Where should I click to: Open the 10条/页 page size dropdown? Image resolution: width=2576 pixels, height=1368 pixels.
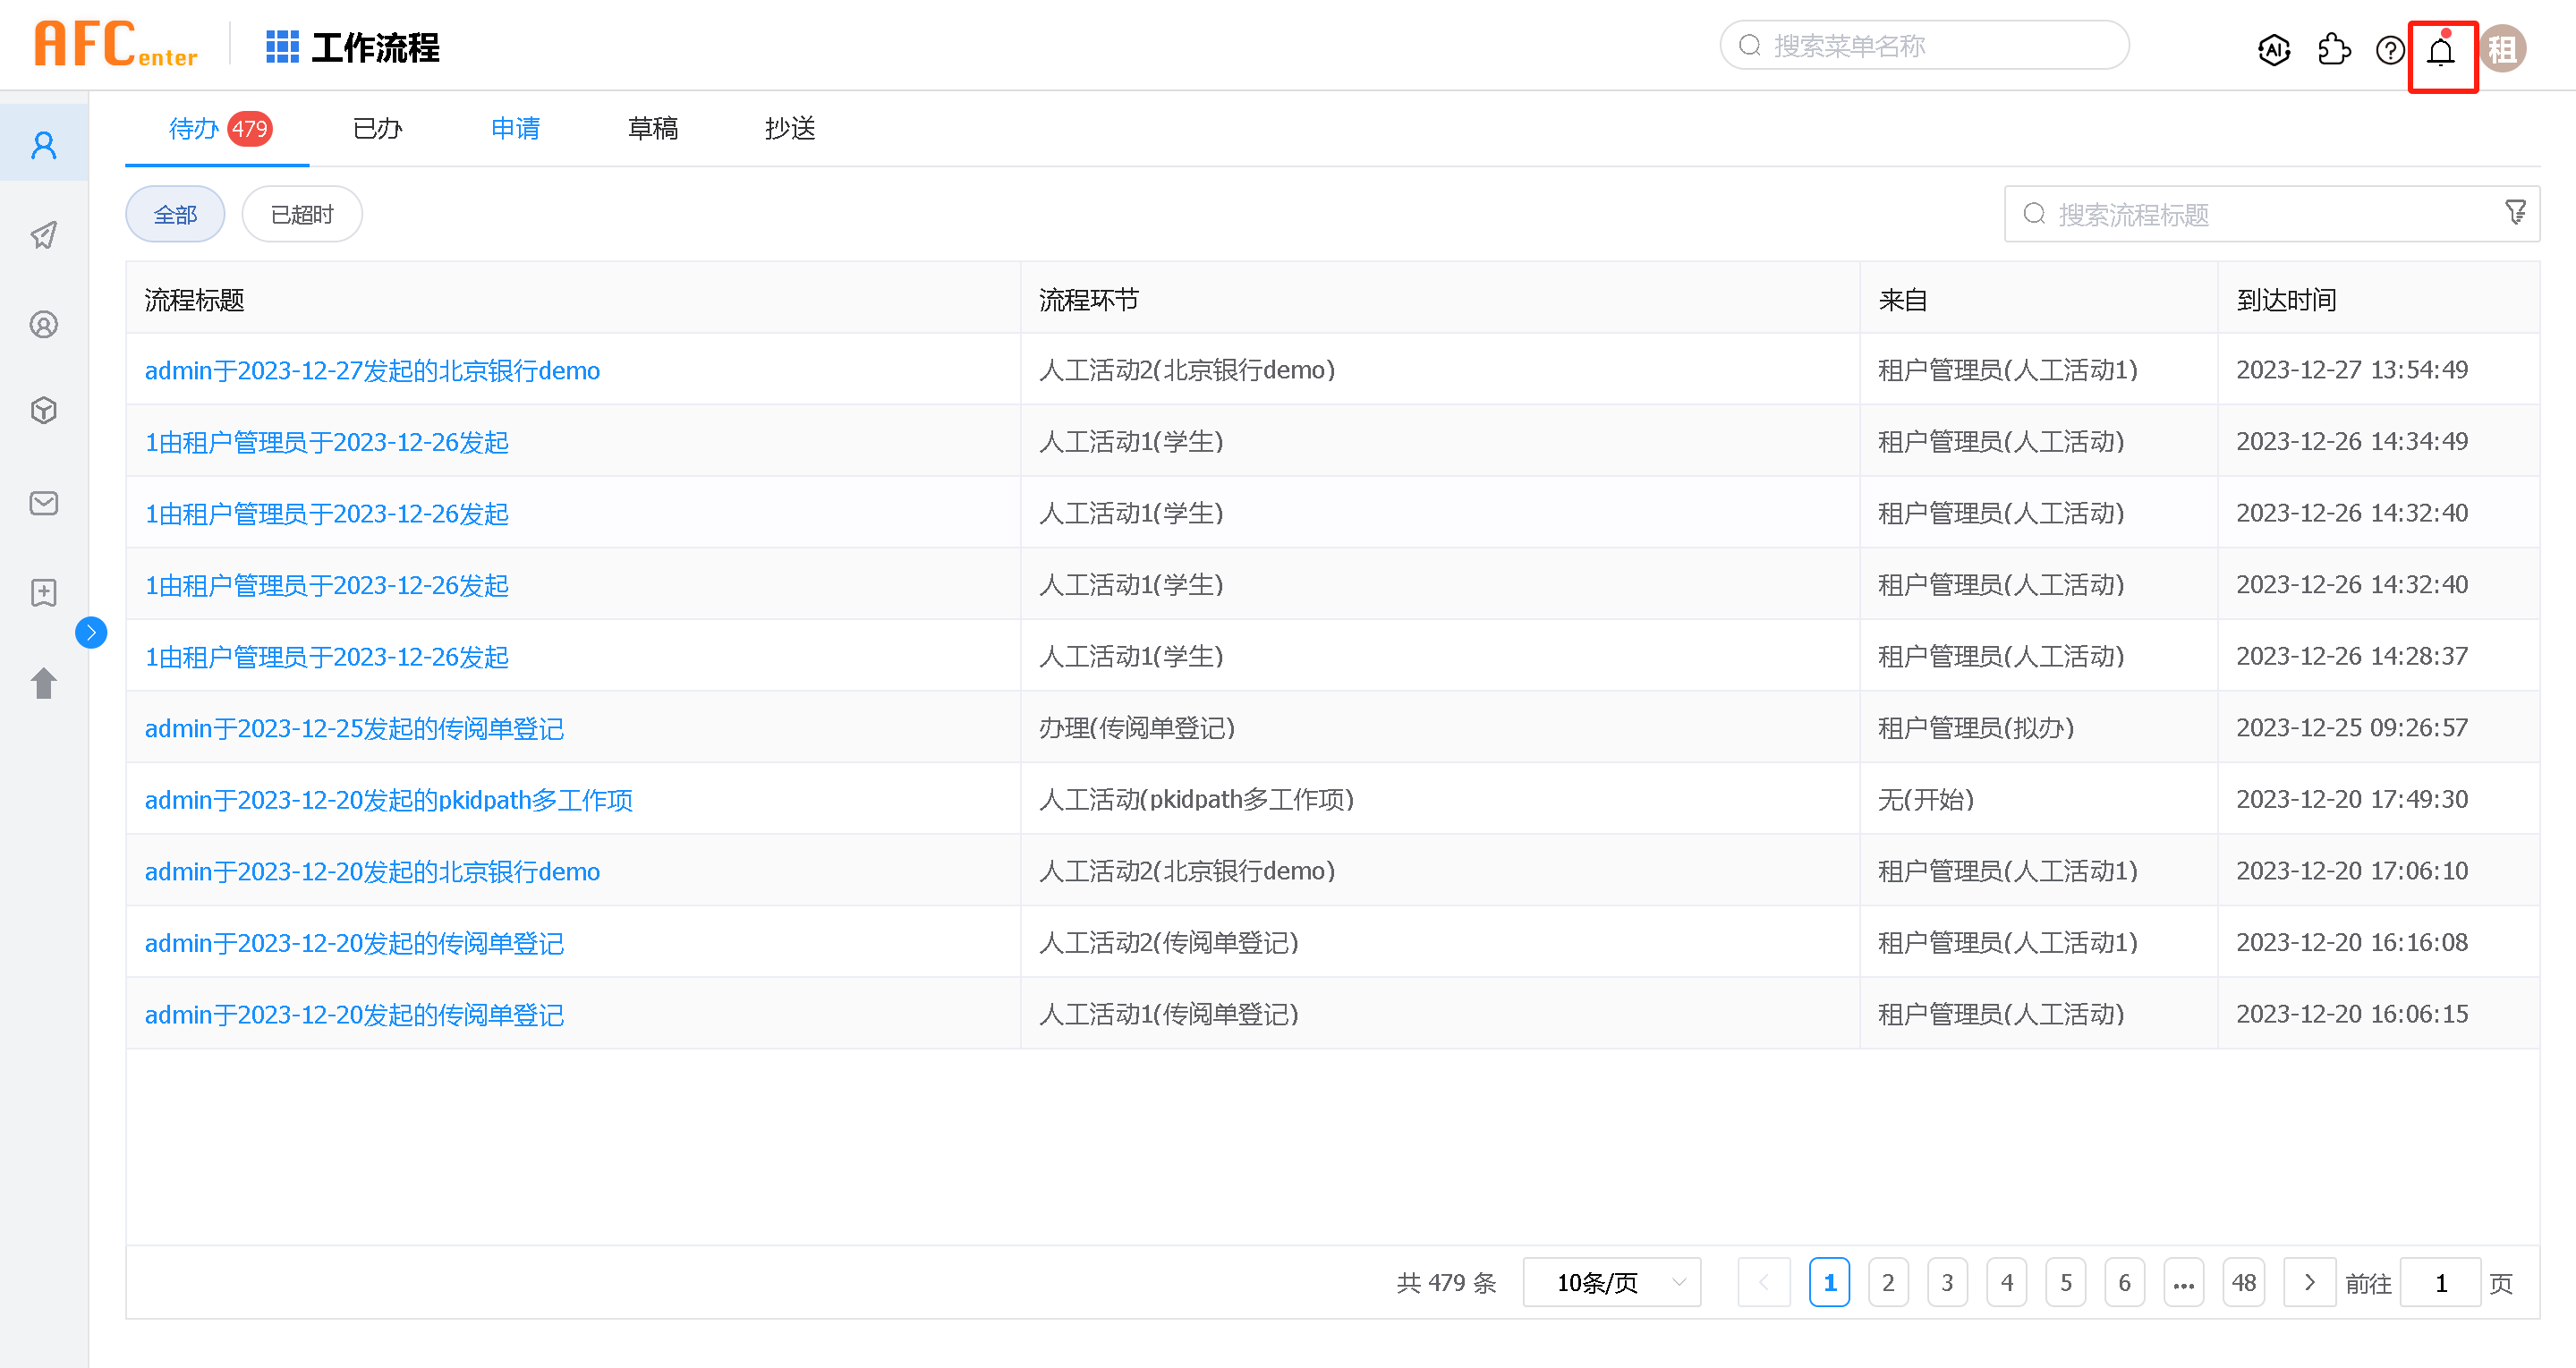coord(1611,1282)
